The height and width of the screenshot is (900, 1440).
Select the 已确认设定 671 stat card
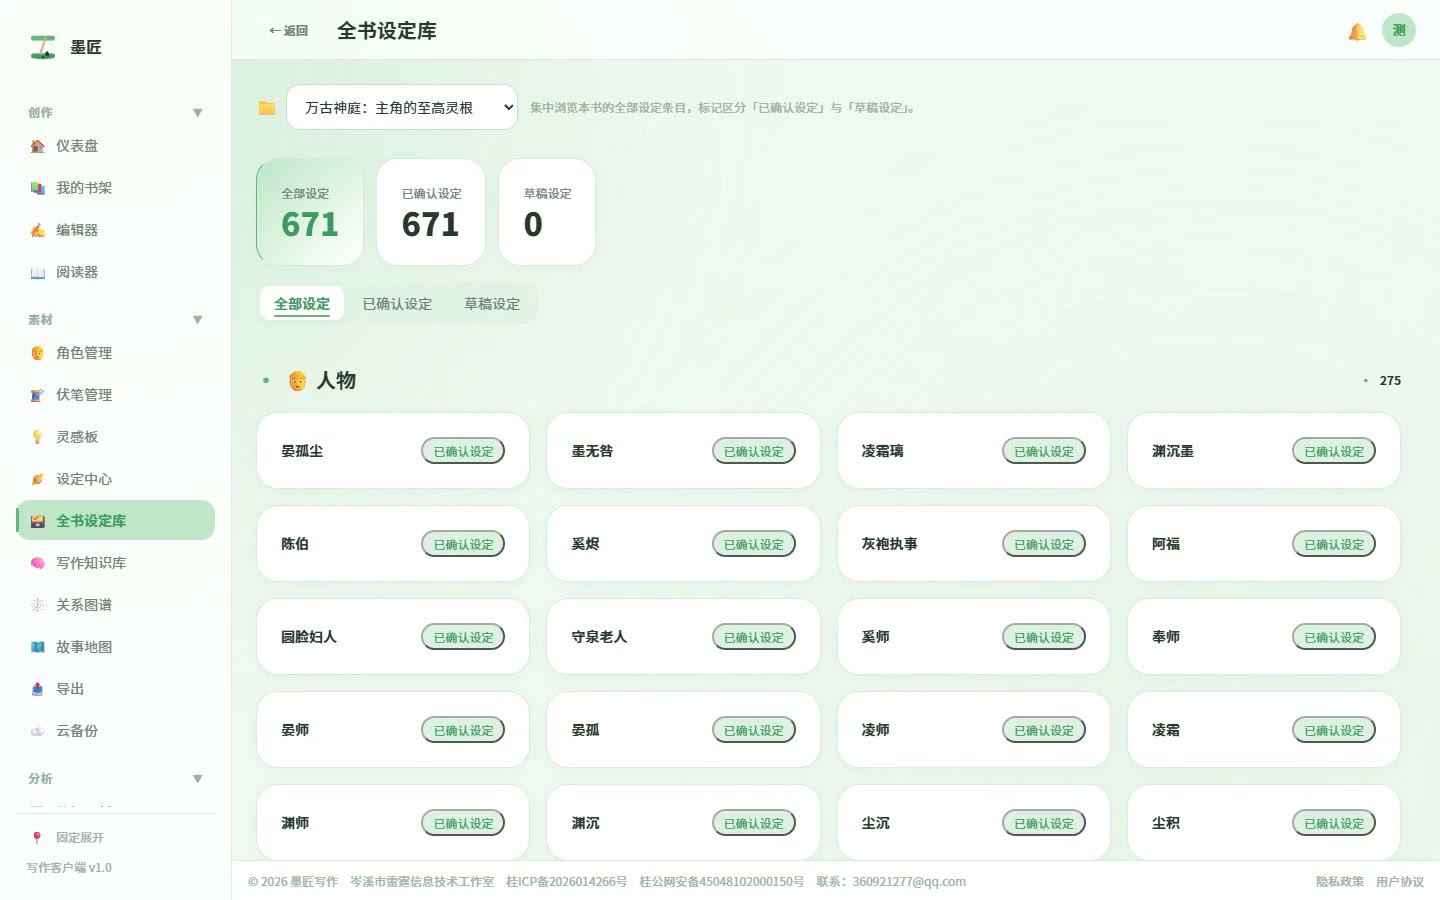coord(431,212)
